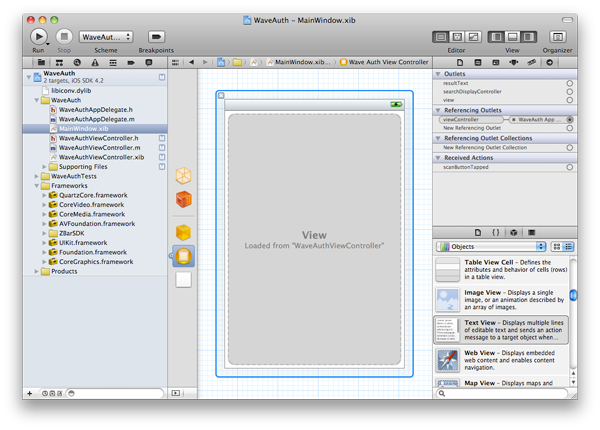
Task: Expand the document outline dock
Action: click(x=176, y=393)
